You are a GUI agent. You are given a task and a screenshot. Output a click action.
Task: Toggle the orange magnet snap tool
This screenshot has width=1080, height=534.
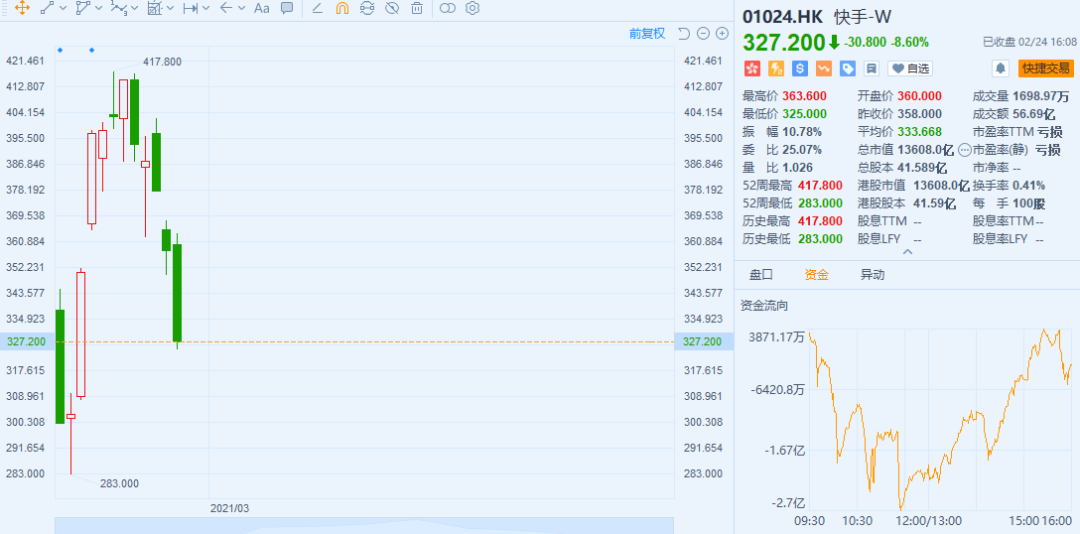click(342, 8)
